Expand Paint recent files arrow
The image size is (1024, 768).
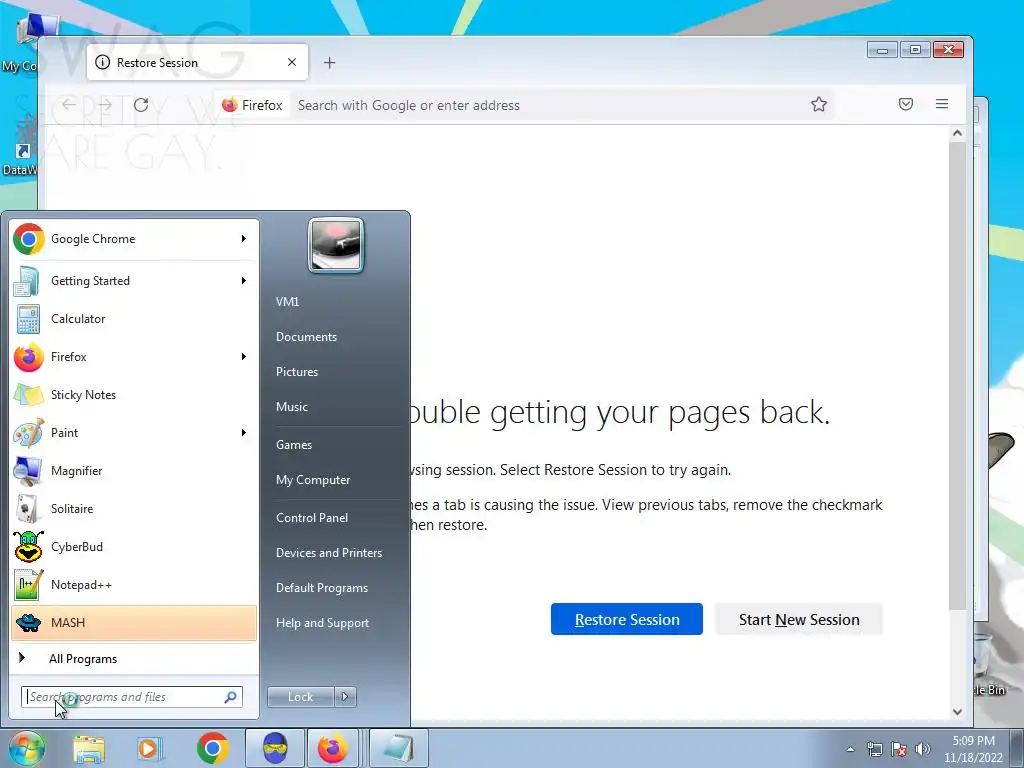(244, 432)
